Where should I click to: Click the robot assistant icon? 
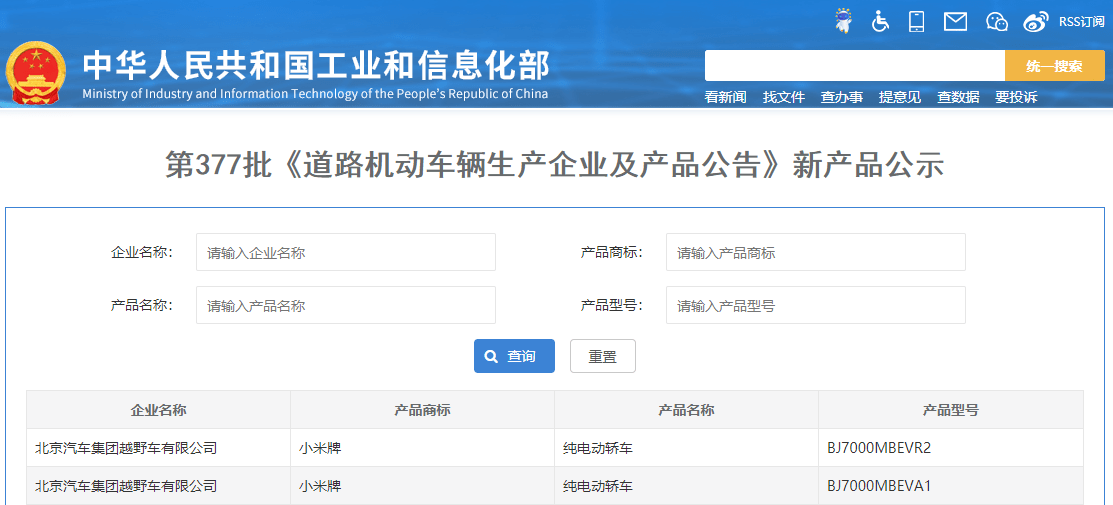[x=844, y=21]
